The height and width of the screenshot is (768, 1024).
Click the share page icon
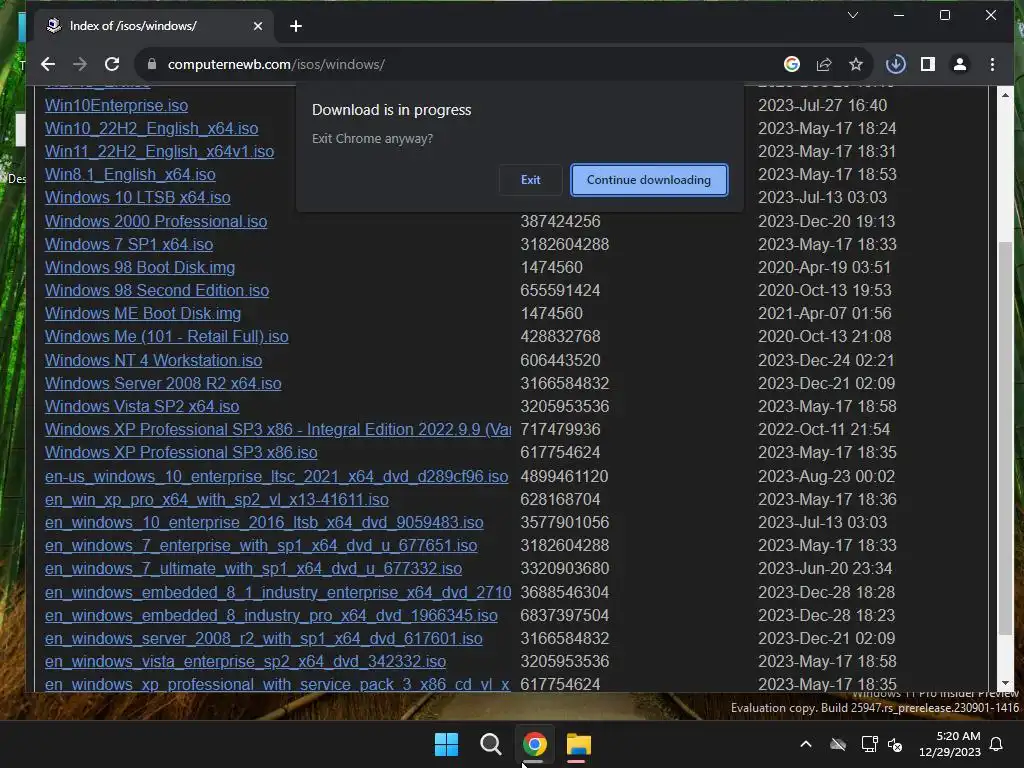click(824, 64)
